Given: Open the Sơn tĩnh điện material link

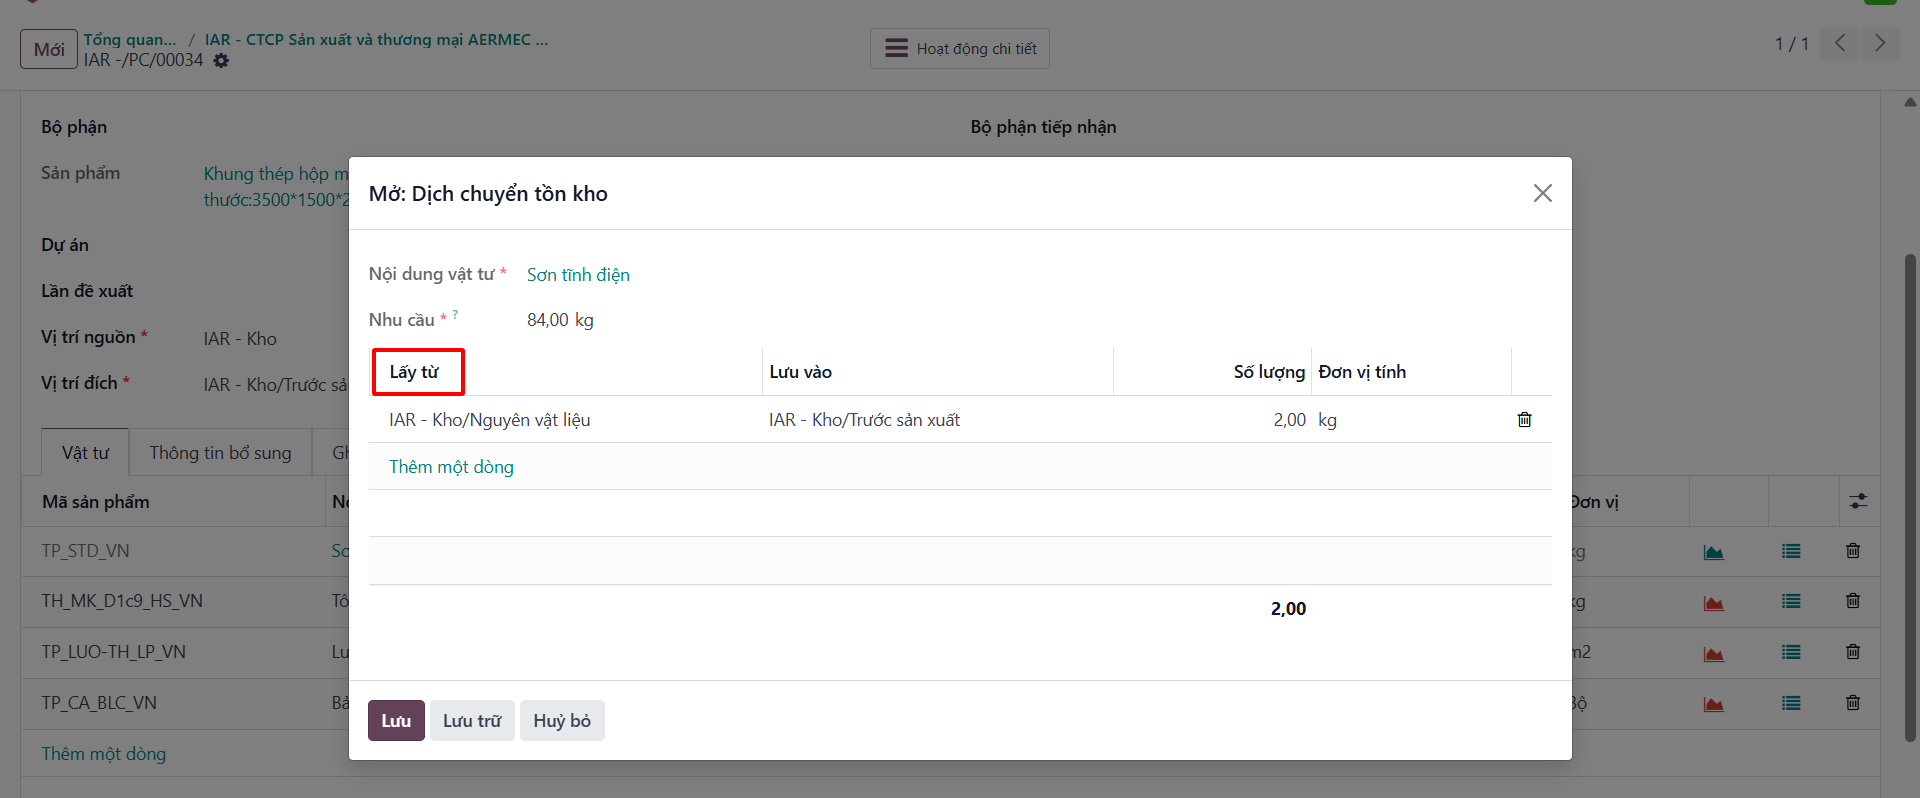Looking at the screenshot, I should (578, 275).
